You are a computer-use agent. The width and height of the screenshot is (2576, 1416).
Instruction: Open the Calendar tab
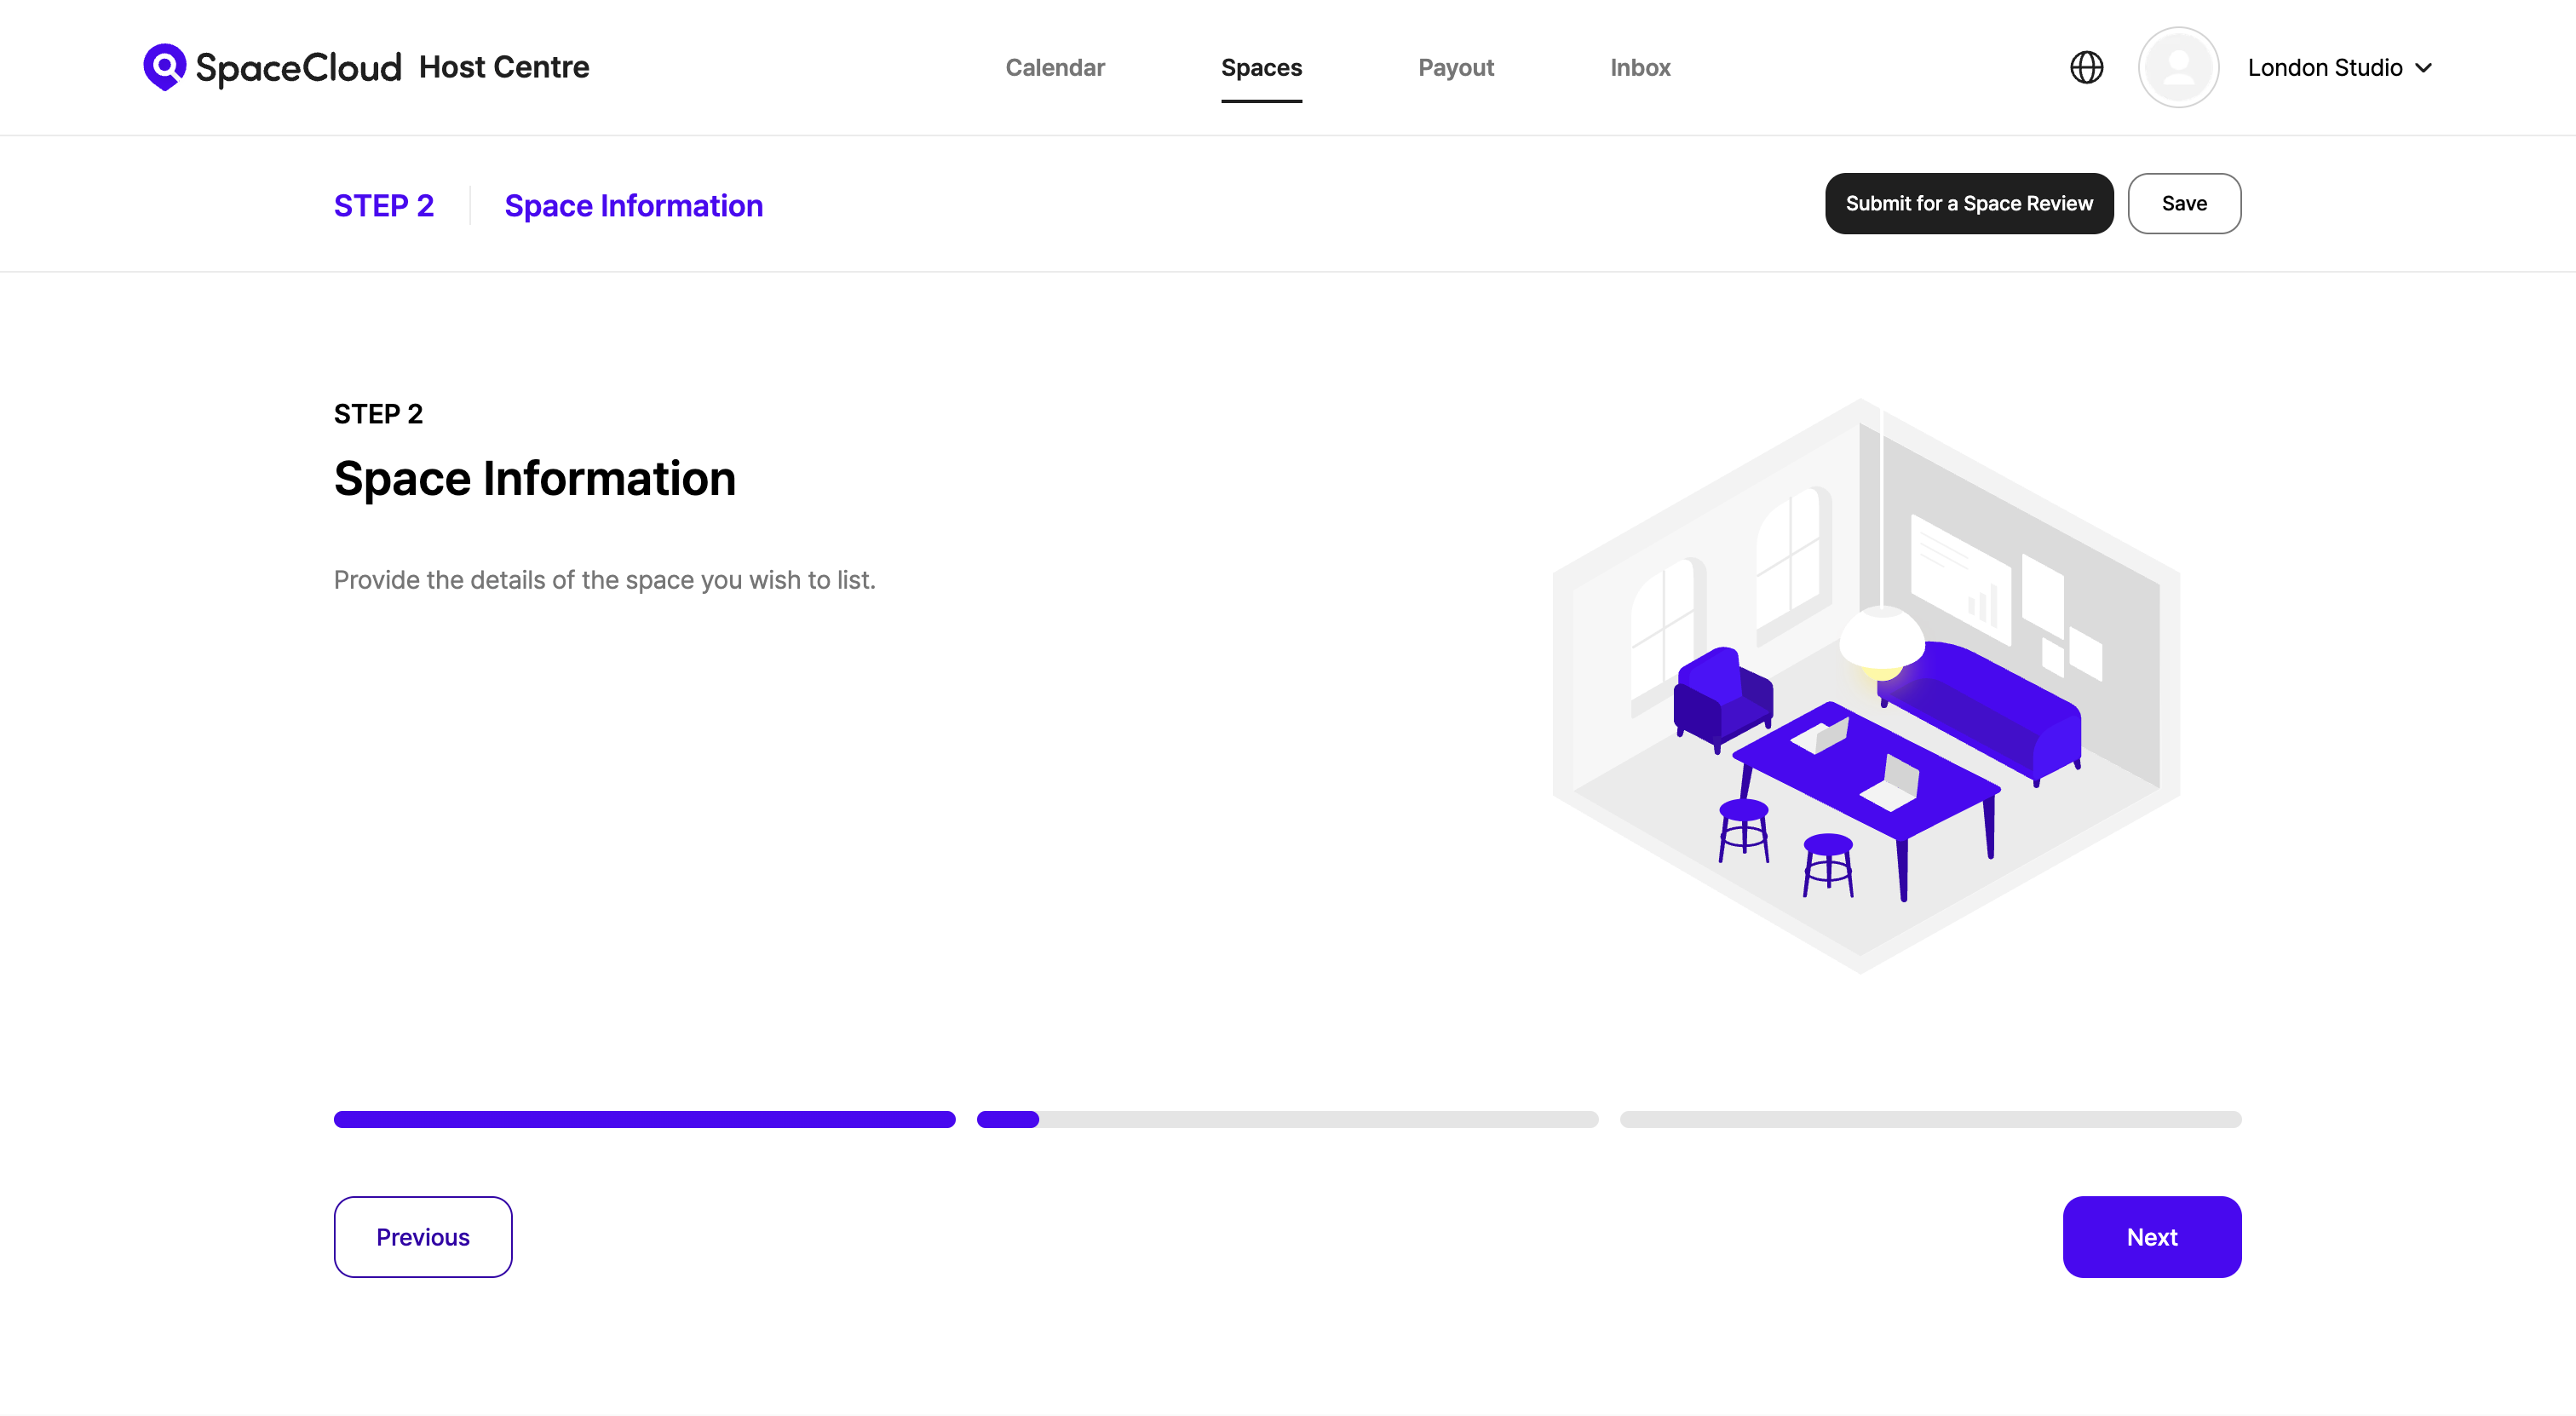pos(1055,67)
